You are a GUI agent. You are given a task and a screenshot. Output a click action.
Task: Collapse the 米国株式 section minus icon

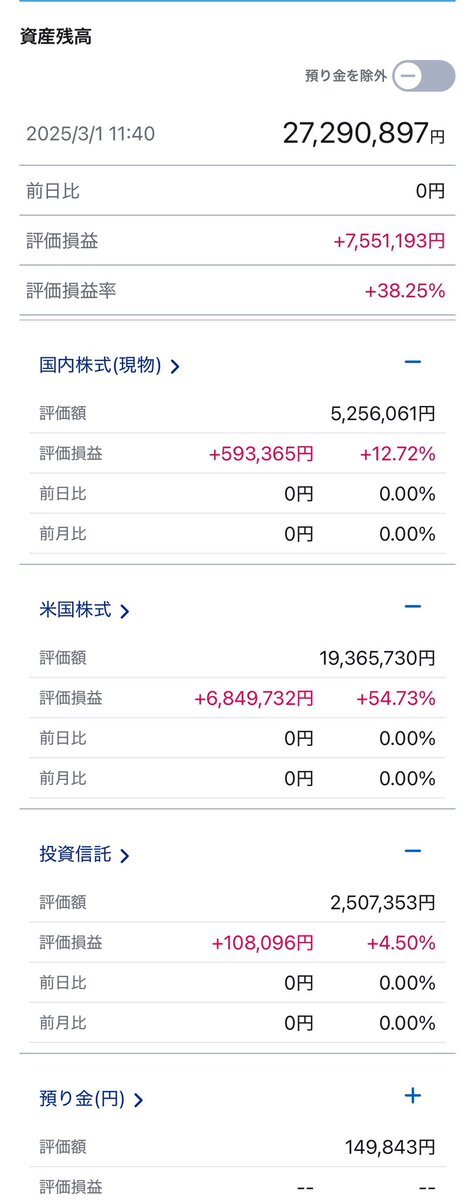(x=413, y=607)
